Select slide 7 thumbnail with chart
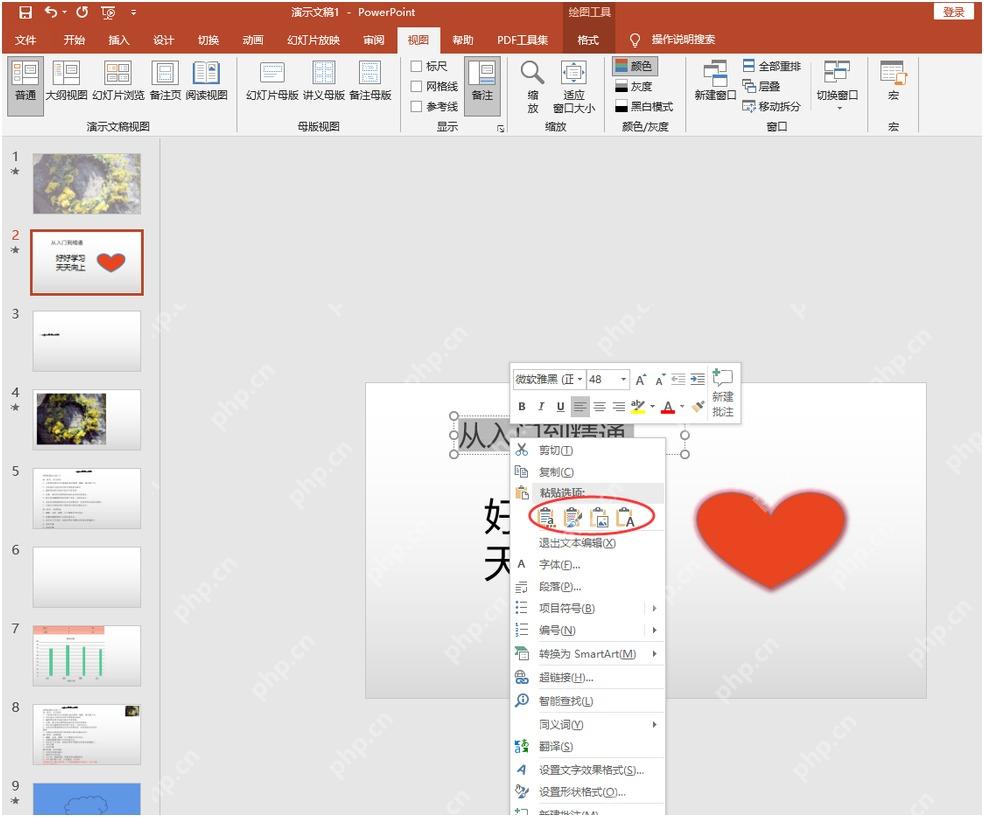The image size is (984, 817). click(87, 655)
